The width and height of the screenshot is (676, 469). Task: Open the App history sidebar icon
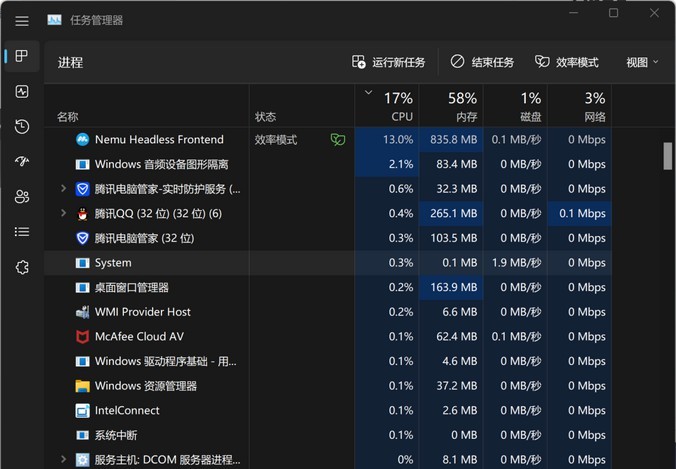pos(22,126)
